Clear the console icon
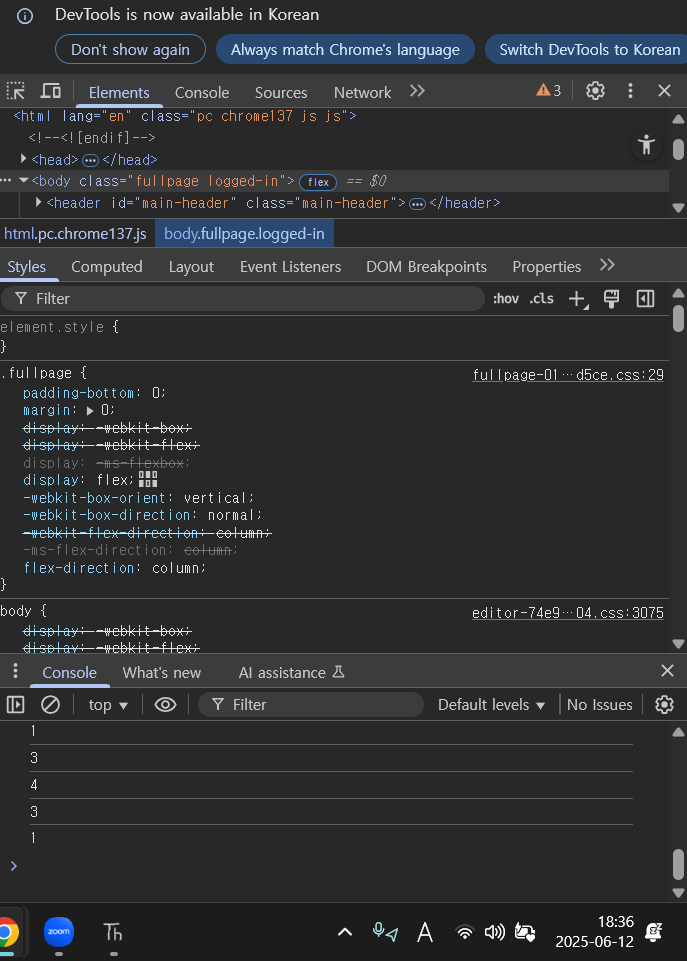This screenshot has height=961, width=687. pyautogui.click(x=50, y=704)
